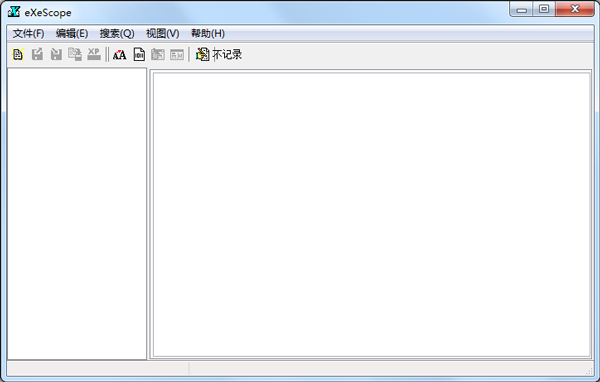Viewport: 600px width, 382px height.
Task: Open the 帮助(H) menu
Action: pyautogui.click(x=208, y=34)
